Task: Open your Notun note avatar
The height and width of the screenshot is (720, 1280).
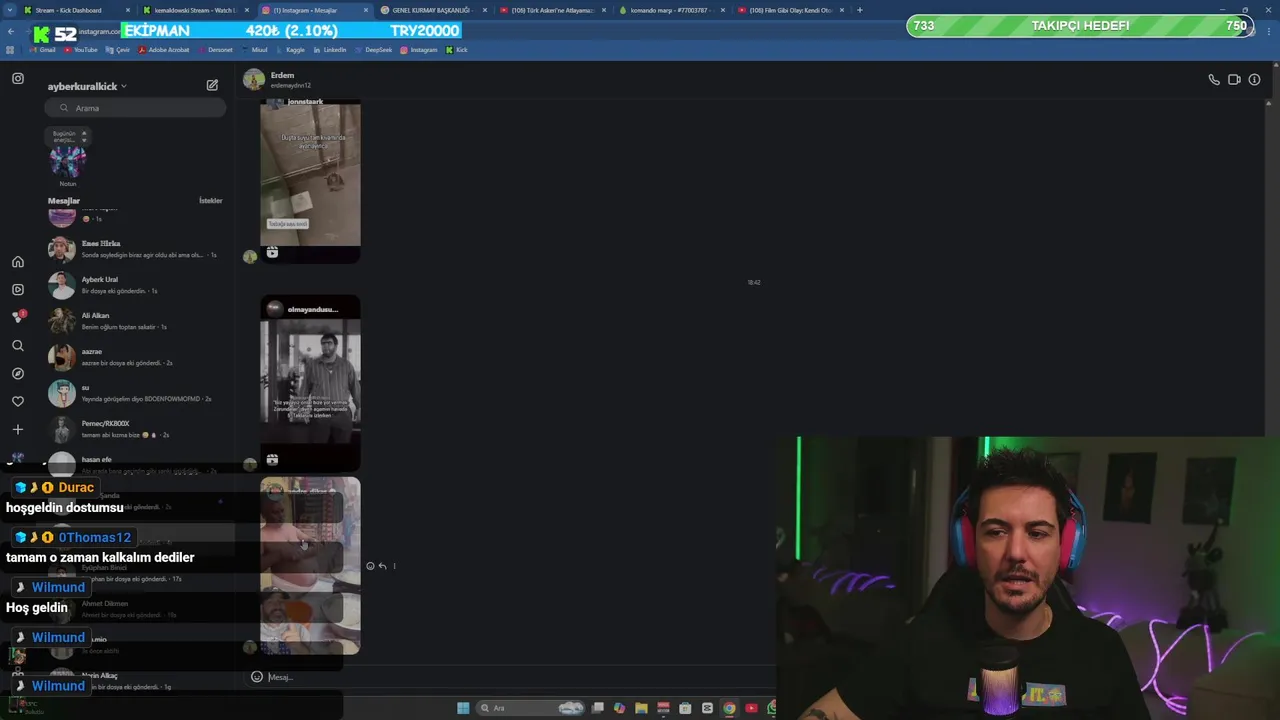Action: [x=67, y=160]
